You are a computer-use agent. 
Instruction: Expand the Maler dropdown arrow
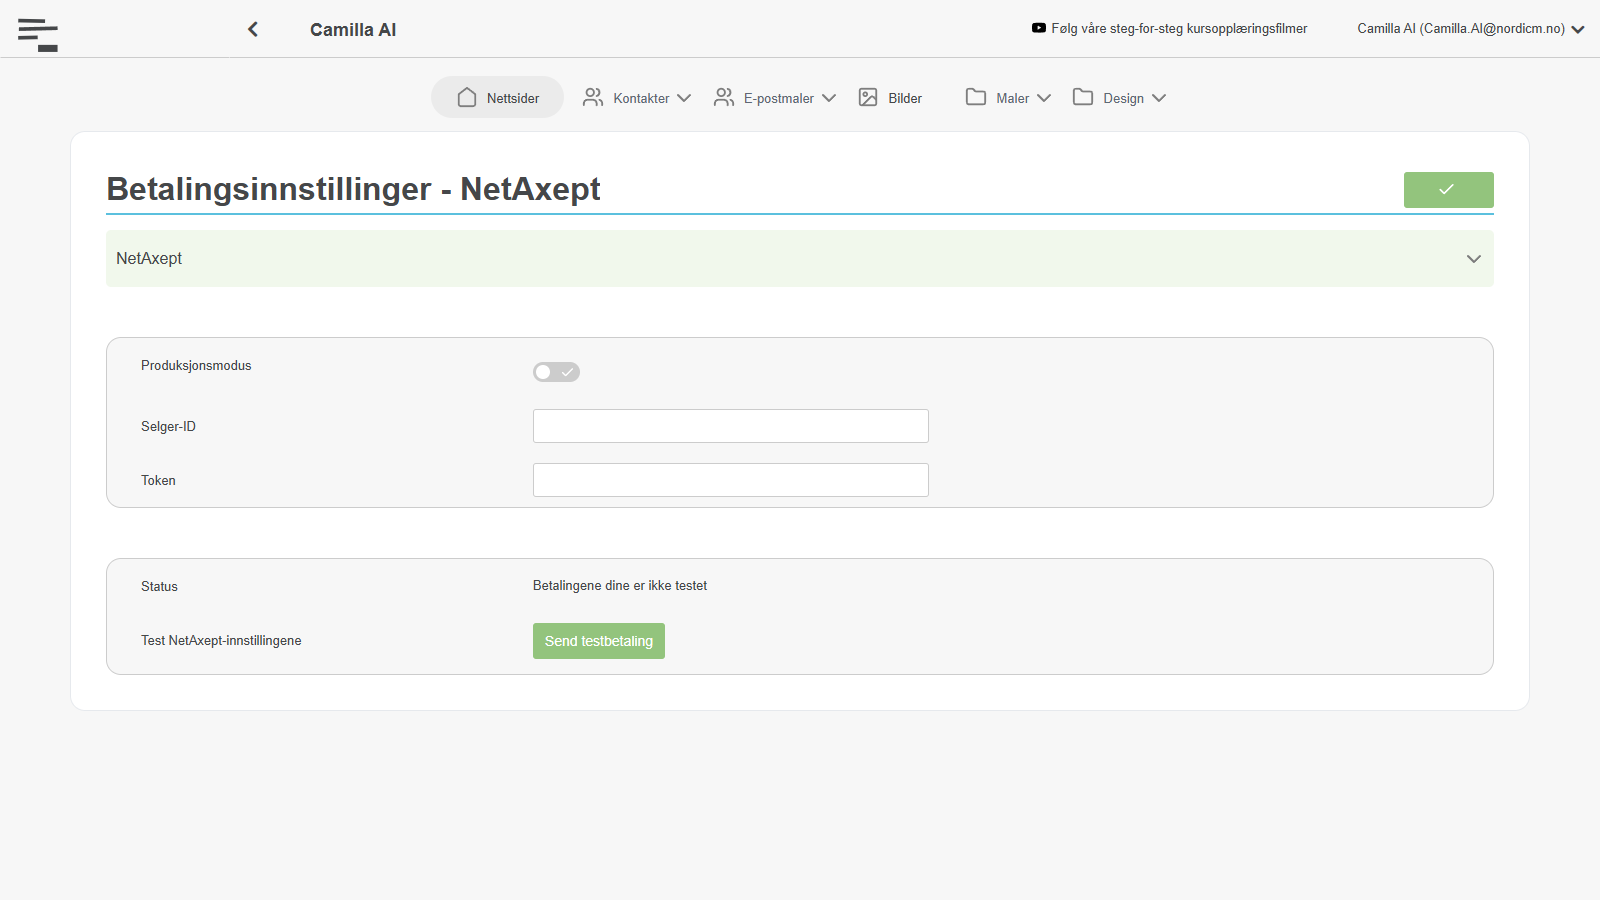pyautogui.click(x=1044, y=98)
